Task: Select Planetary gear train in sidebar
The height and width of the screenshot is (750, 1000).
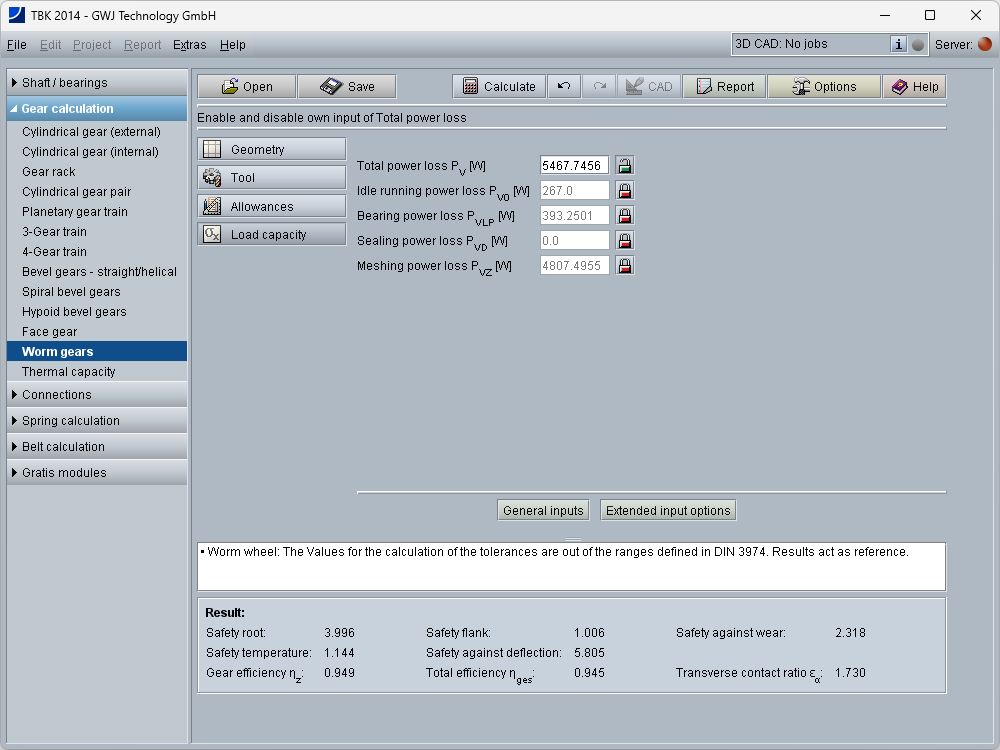Action: click(75, 212)
